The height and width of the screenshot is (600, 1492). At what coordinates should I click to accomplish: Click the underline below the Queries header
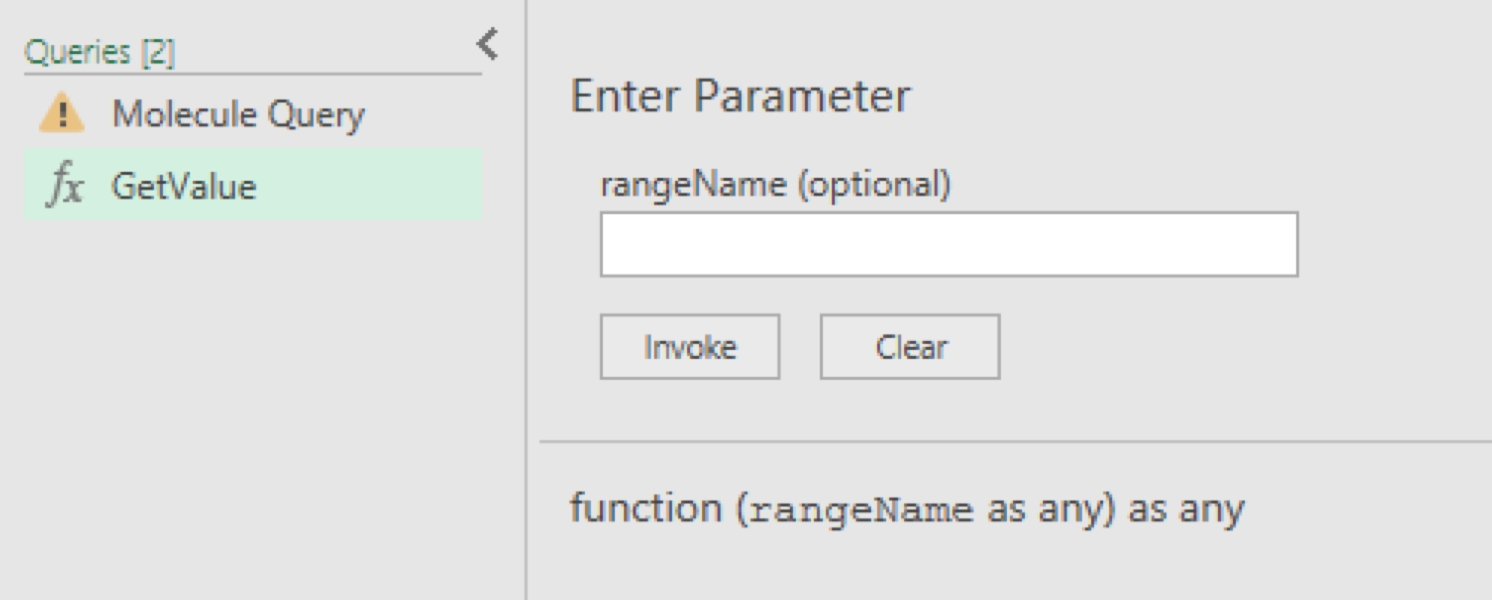(252, 73)
